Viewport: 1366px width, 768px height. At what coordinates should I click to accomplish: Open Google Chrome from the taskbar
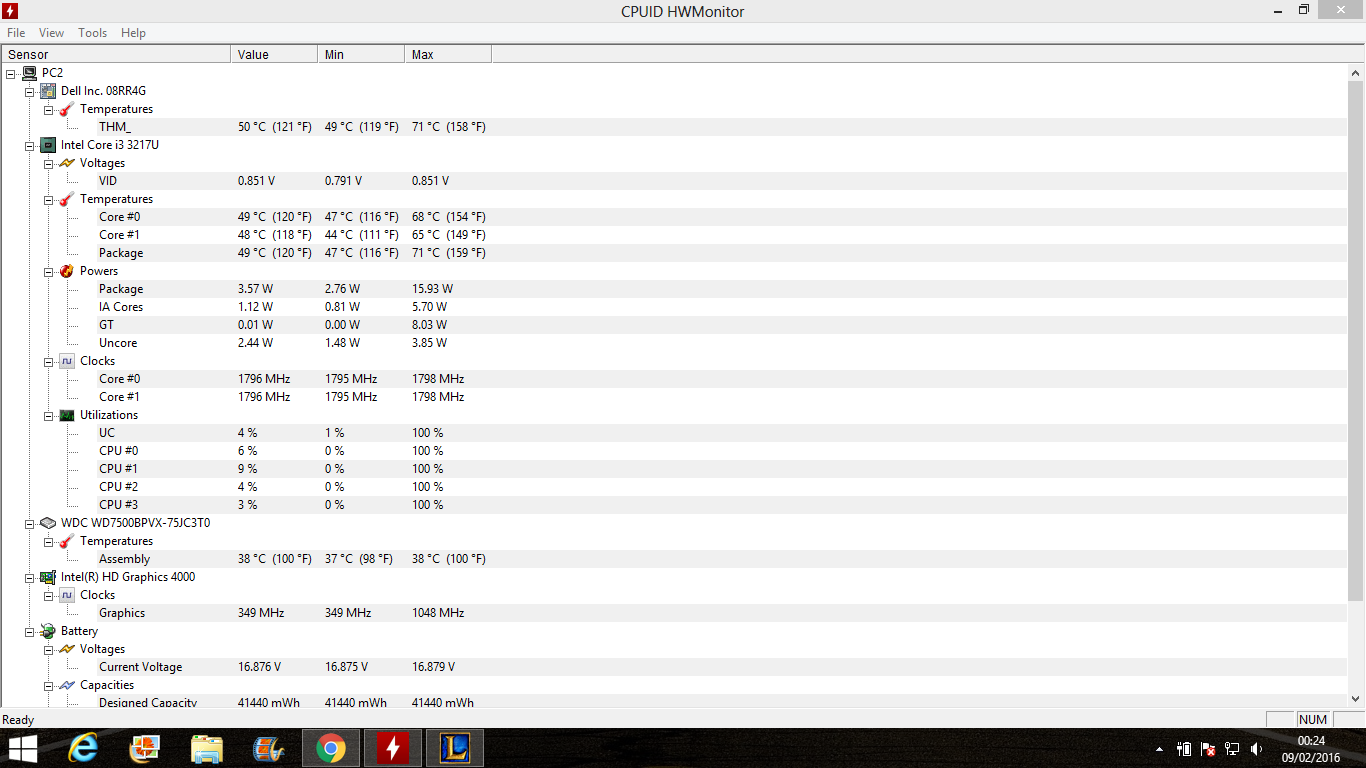331,748
